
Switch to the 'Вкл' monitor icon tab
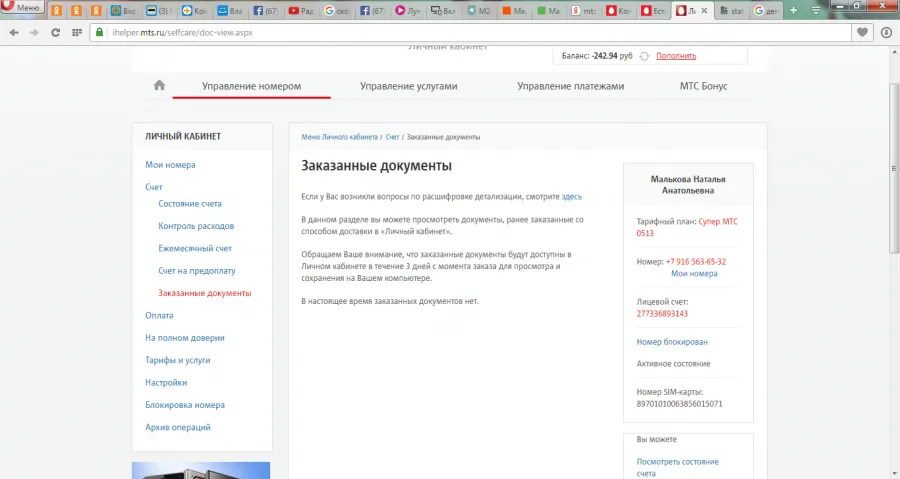click(x=443, y=10)
